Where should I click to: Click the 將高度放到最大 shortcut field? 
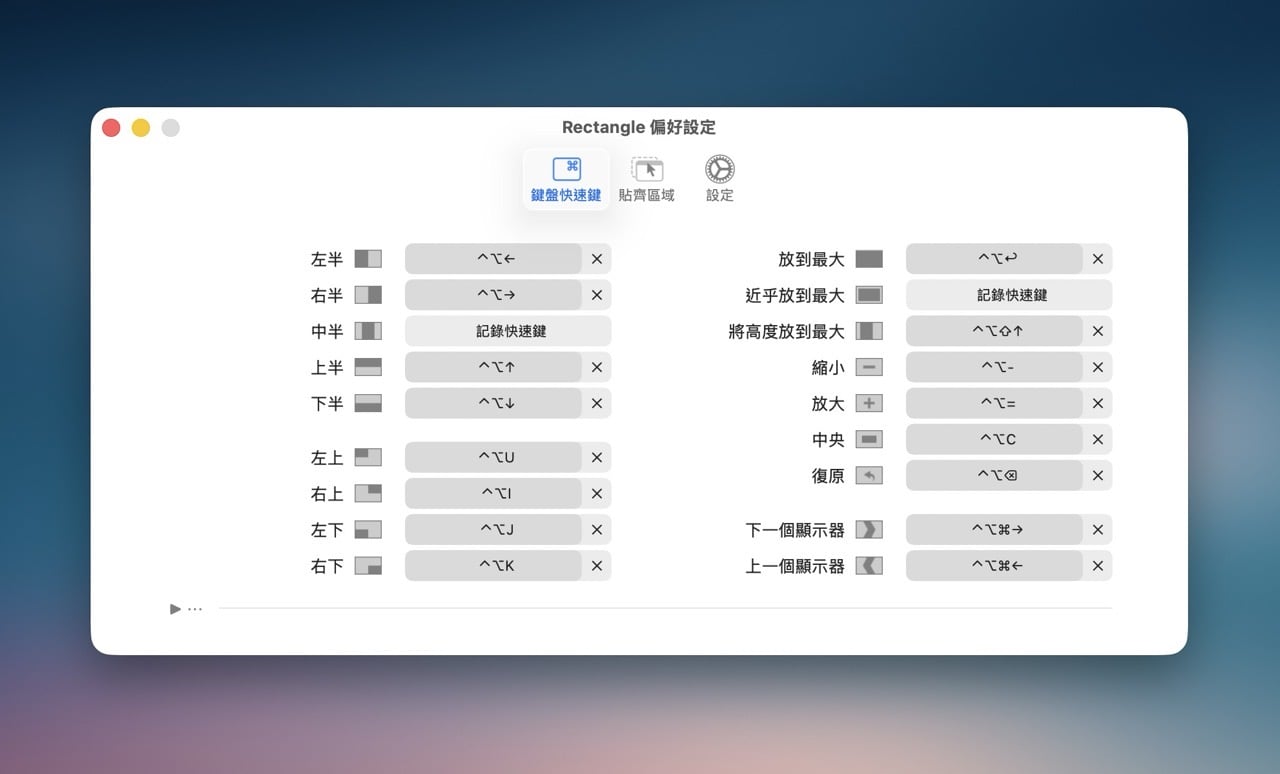pos(995,331)
